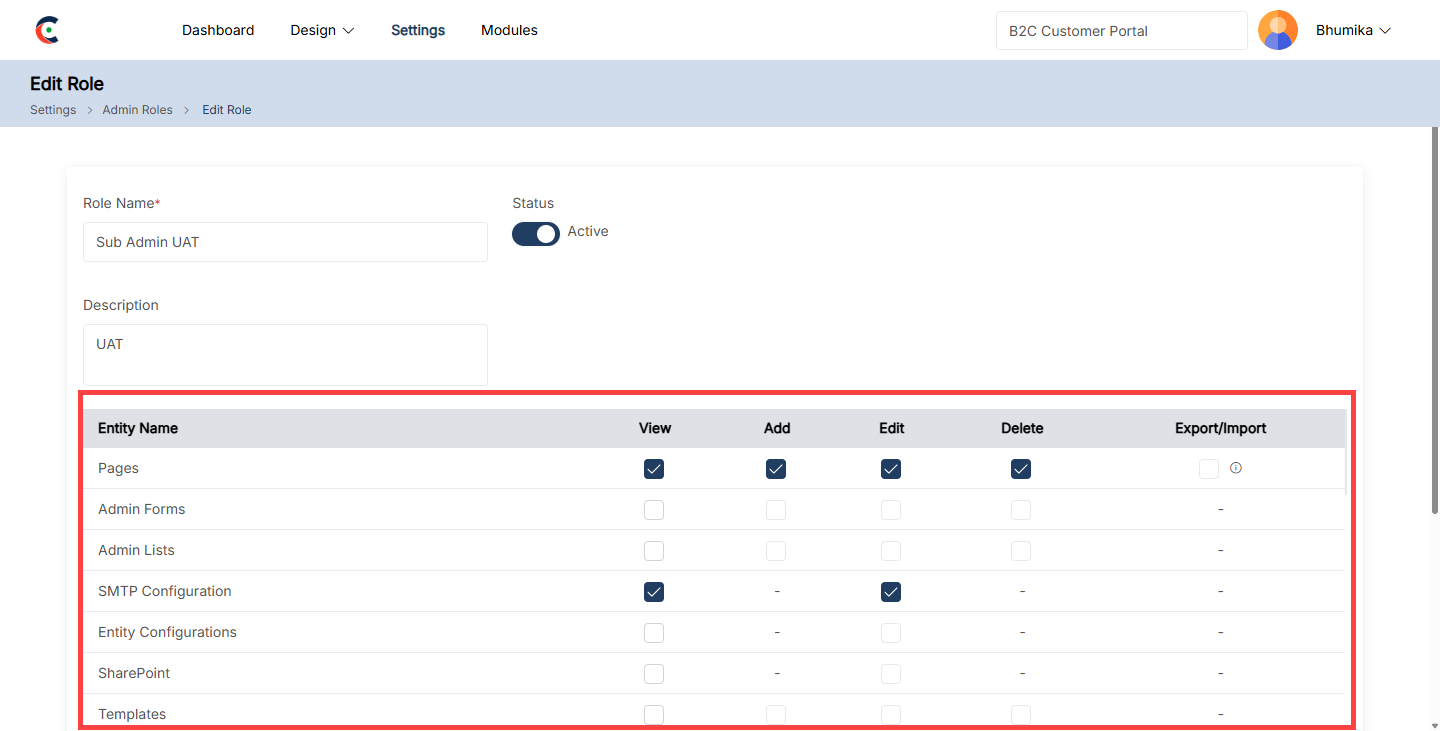Go to the Dashboard menu item
The height and width of the screenshot is (731, 1440).
(x=218, y=30)
